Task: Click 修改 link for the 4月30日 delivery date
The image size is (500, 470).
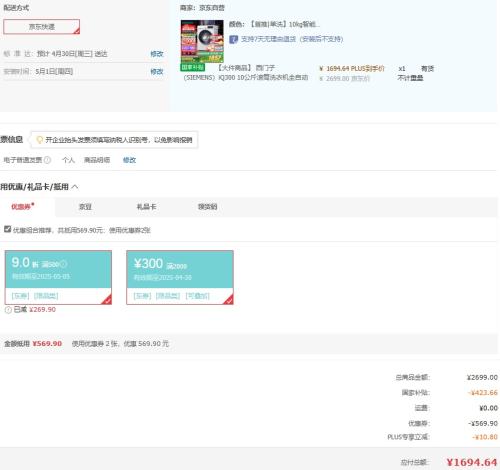Action: (157, 54)
